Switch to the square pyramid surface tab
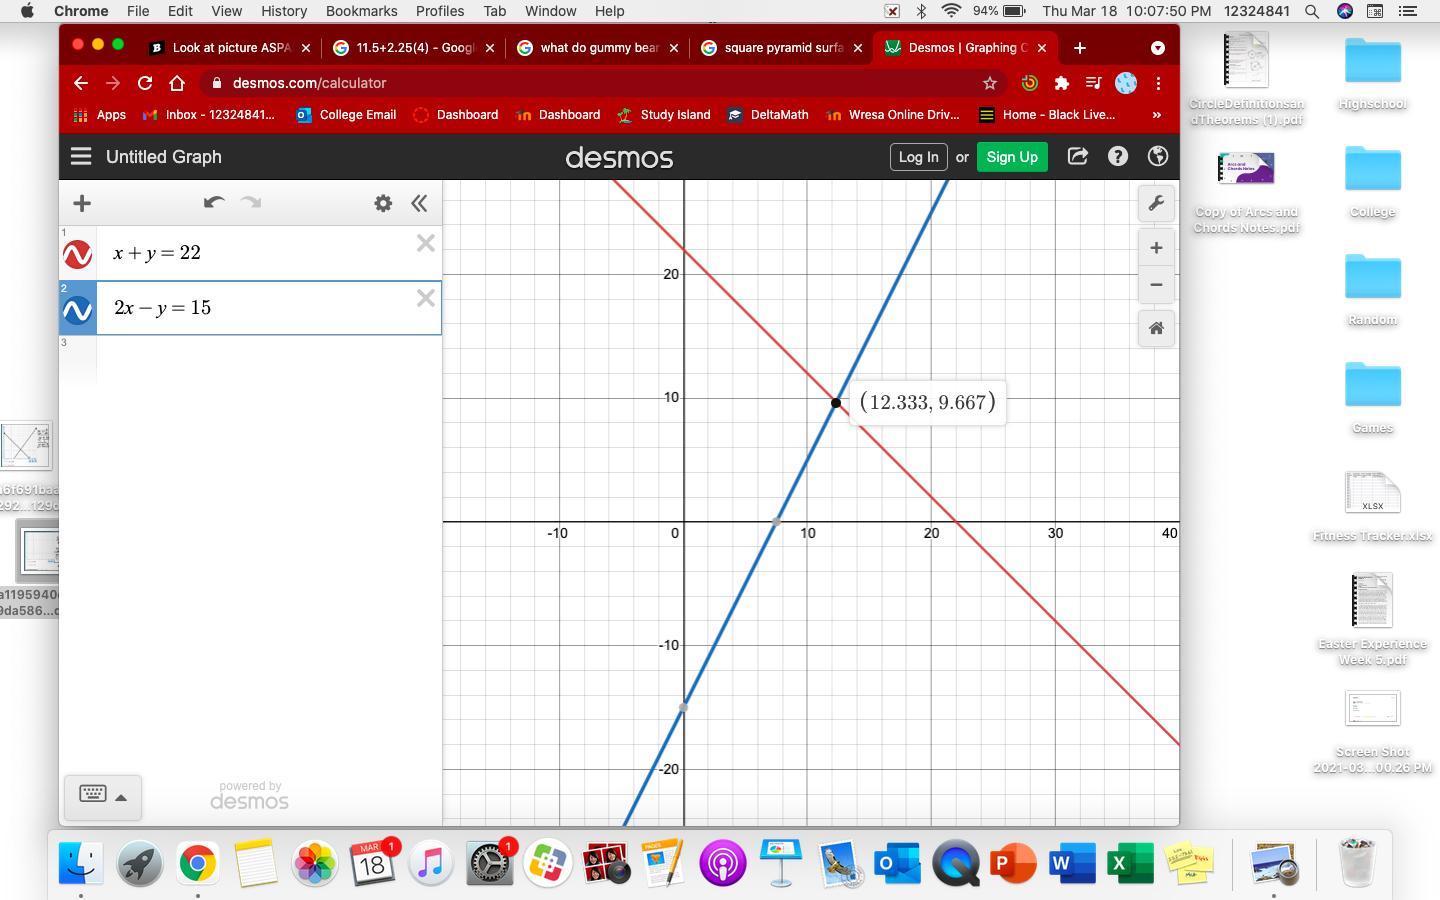The image size is (1440, 900). click(781, 48)
